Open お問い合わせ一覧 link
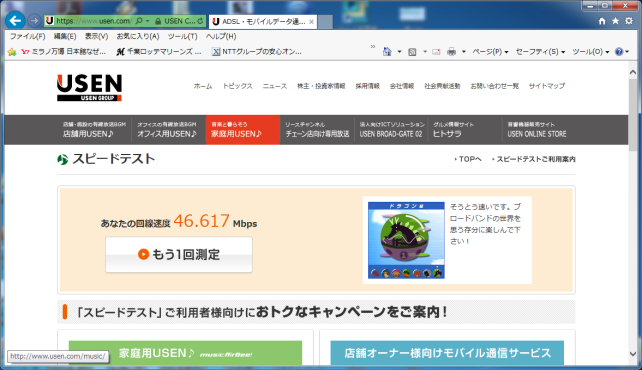Screen dimensions: 642x370 click(495, 86)
